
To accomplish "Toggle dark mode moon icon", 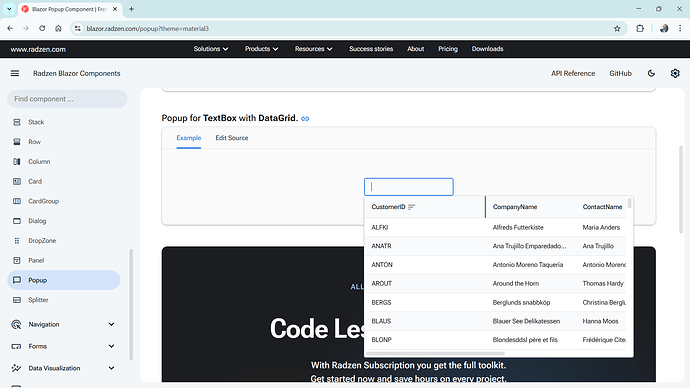I will [651, 73].
